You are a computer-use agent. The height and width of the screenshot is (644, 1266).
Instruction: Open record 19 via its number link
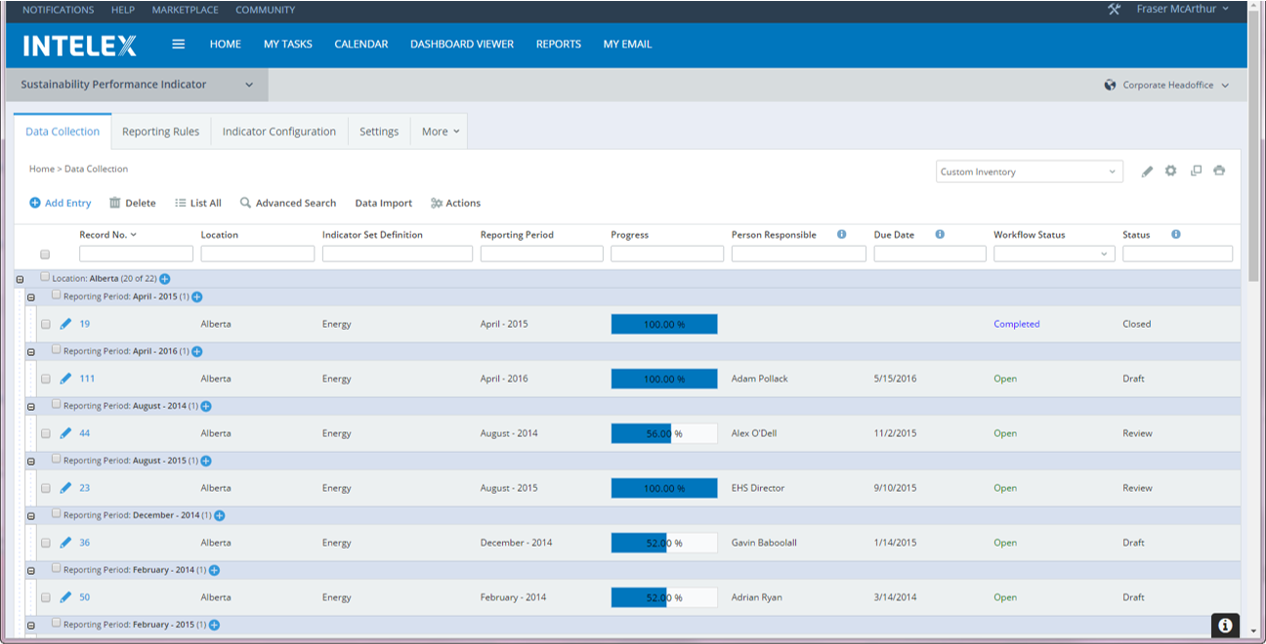coord(84,323)
